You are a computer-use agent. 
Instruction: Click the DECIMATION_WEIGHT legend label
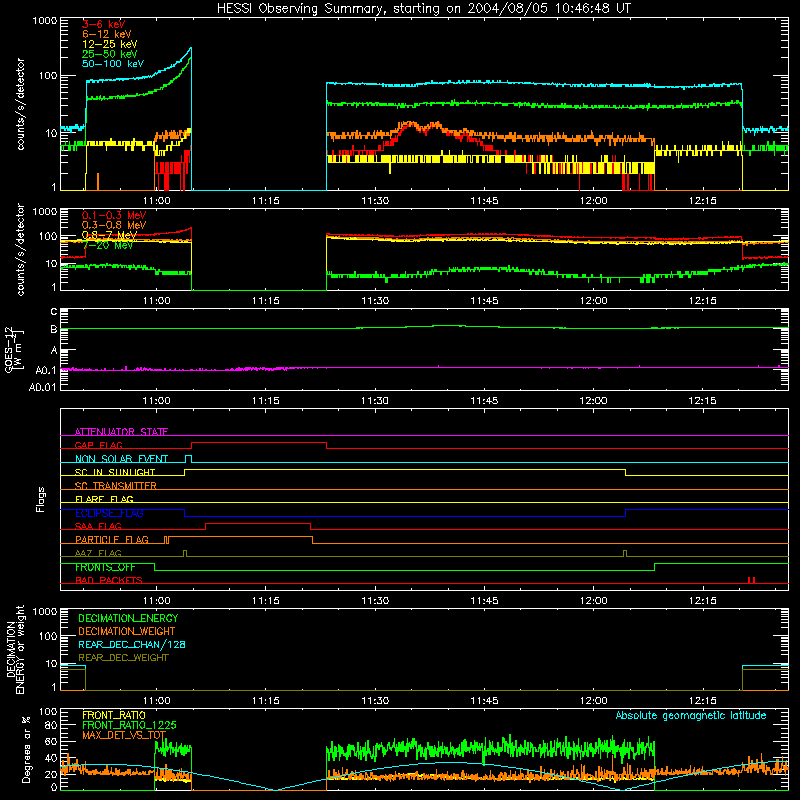[127, 632]
